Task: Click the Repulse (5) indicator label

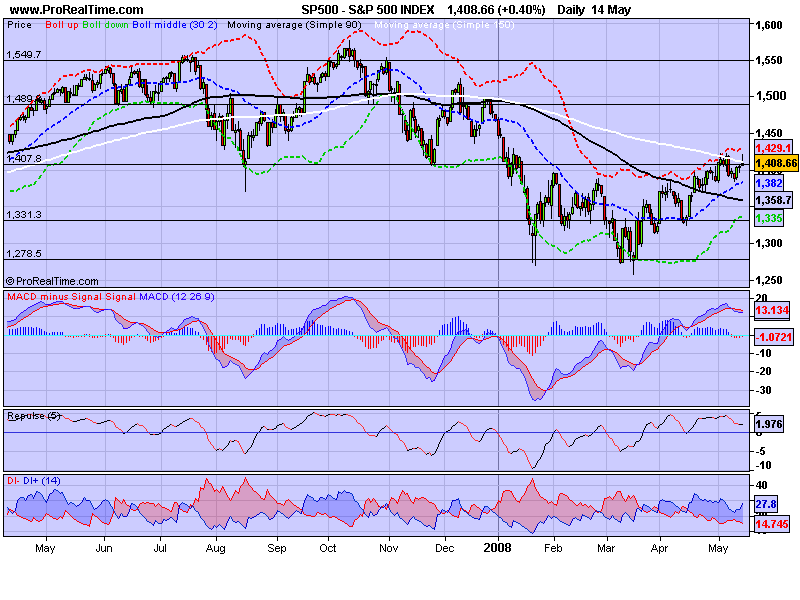Action: coord(34,416)
